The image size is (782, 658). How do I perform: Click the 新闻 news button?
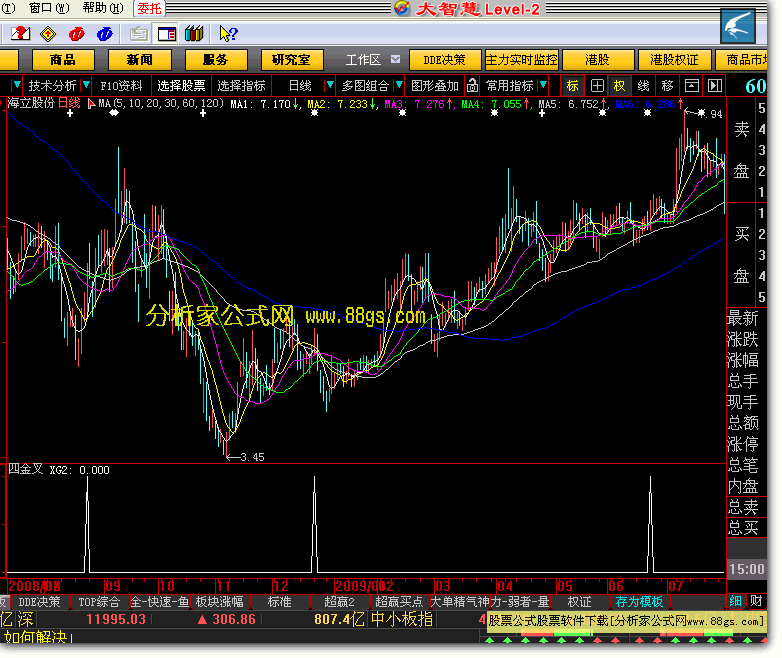click(140, 60)
